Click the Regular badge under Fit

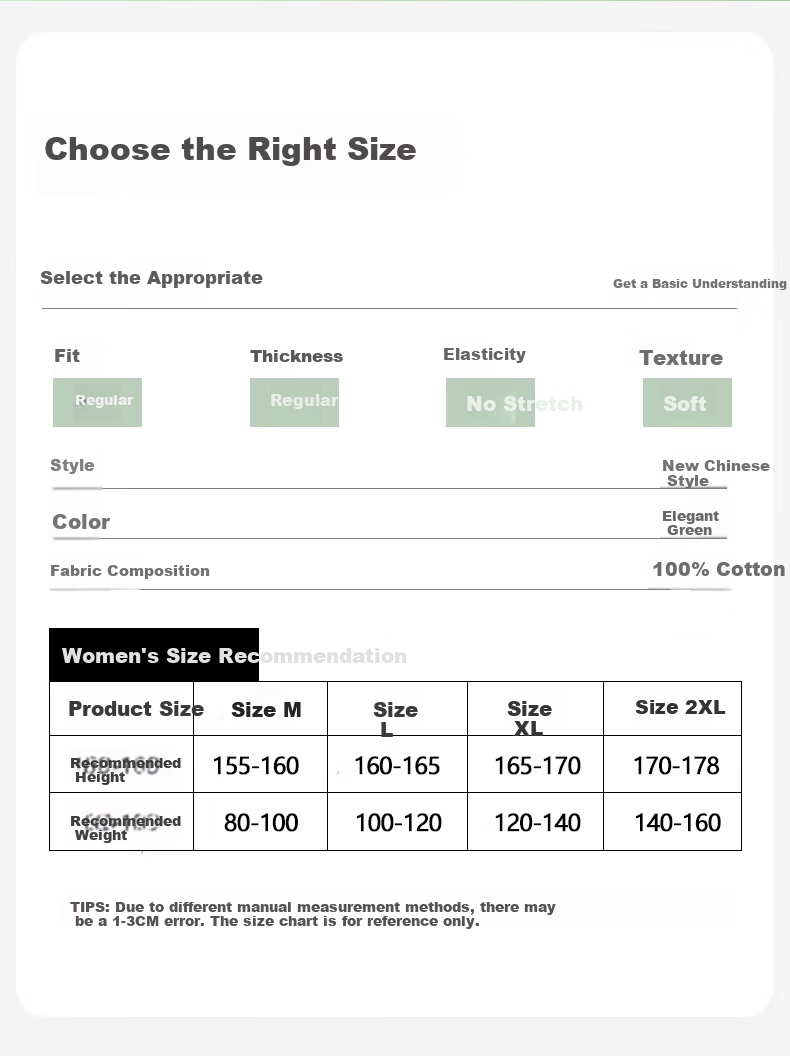click(98, 402)
